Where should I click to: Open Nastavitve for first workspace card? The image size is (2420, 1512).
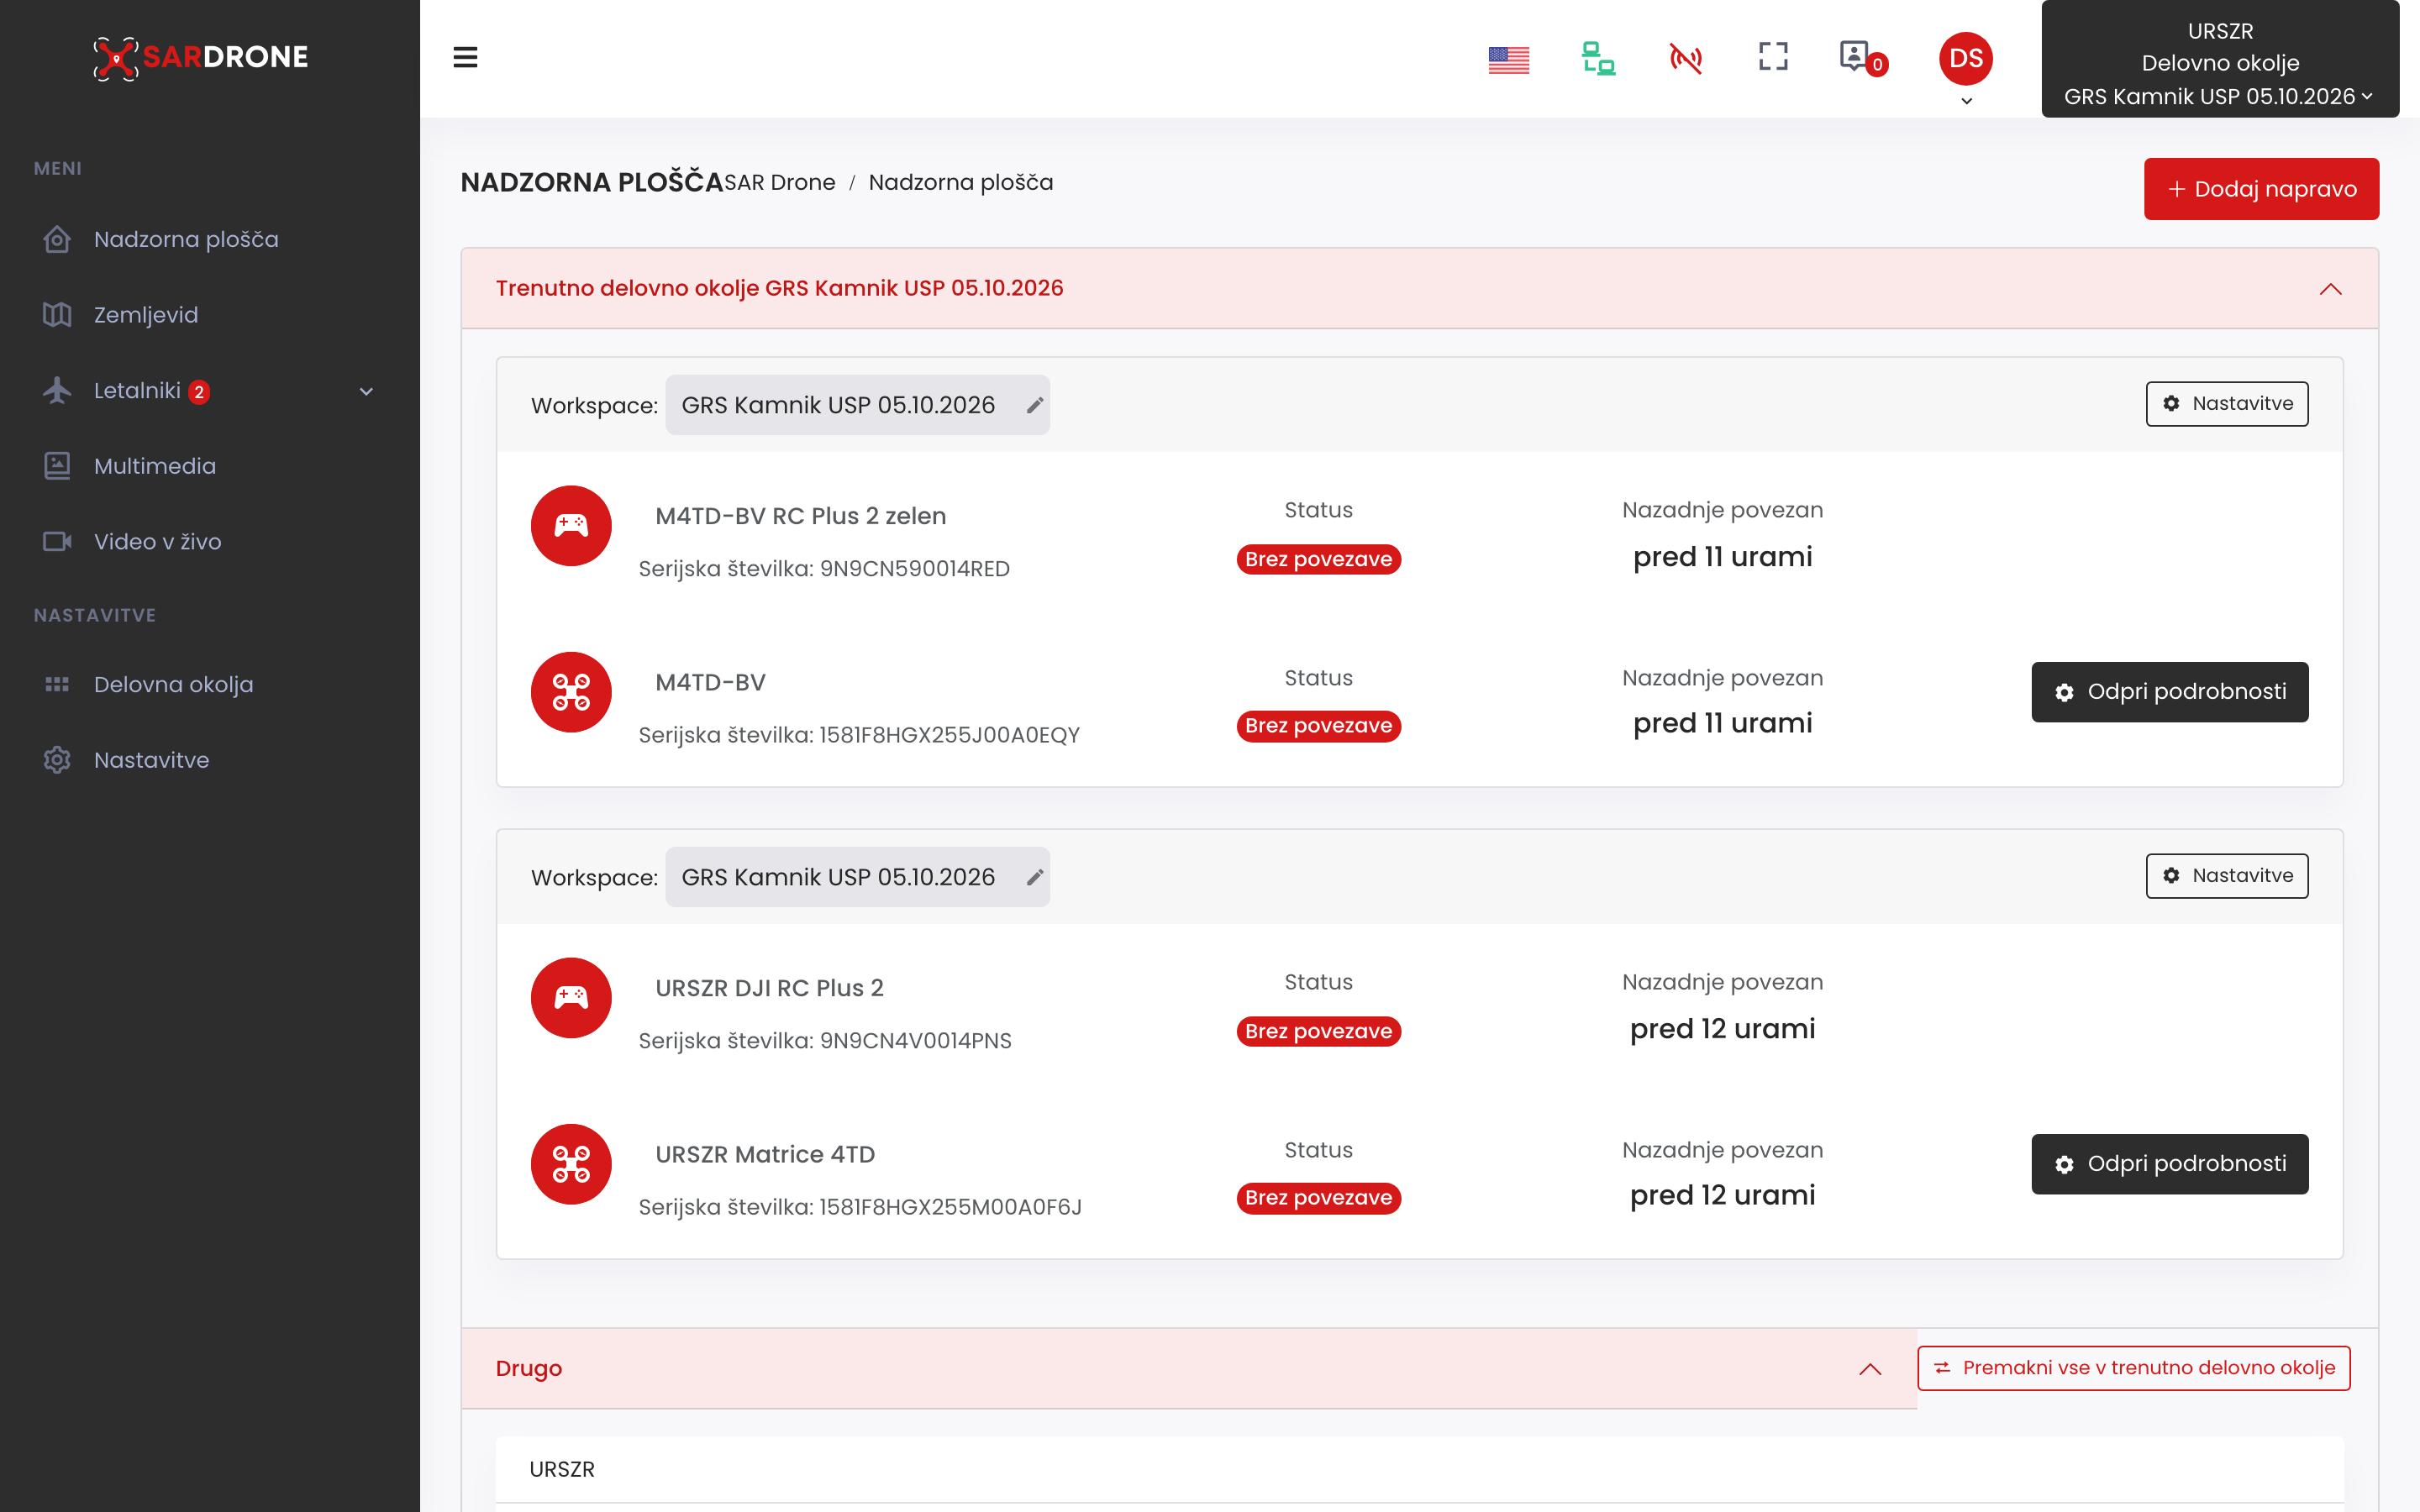point(2226,403)
